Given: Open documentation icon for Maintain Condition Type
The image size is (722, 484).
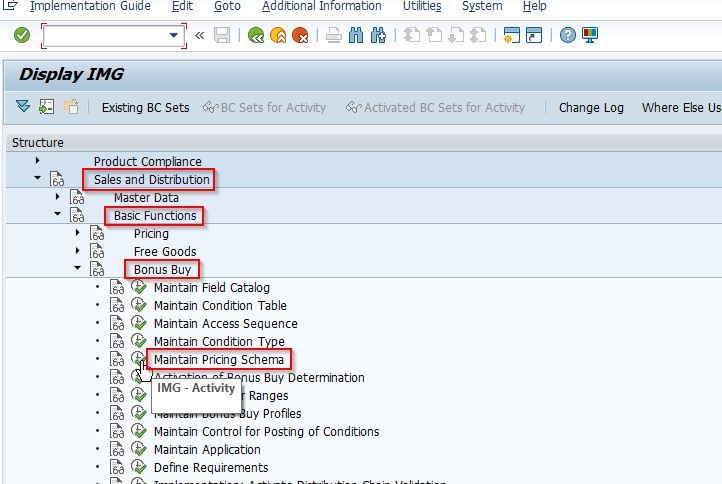Looking at the screenshot, I should (x=117, y=341).
